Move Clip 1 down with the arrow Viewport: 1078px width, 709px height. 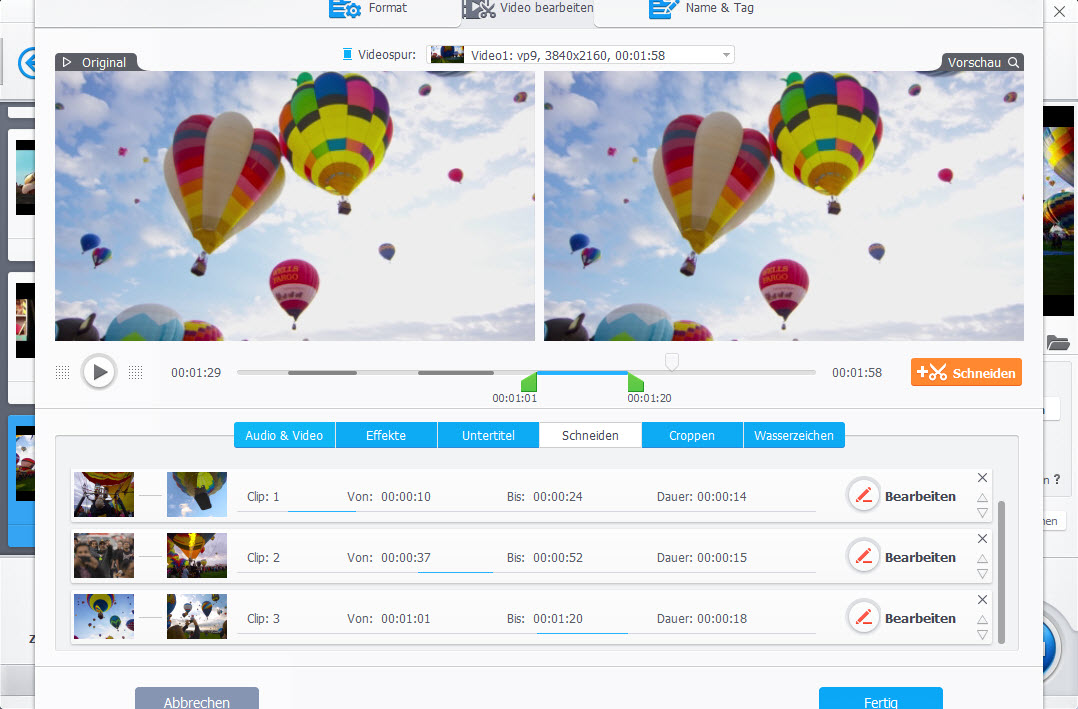pyautogui.click(x=982, y=513)
